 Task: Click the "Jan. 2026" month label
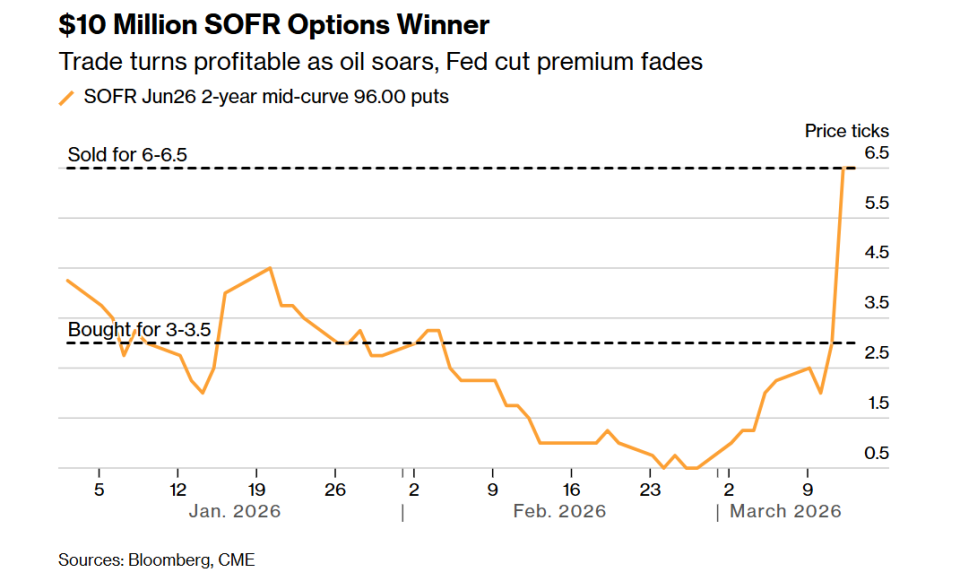[x=235, y=511]
